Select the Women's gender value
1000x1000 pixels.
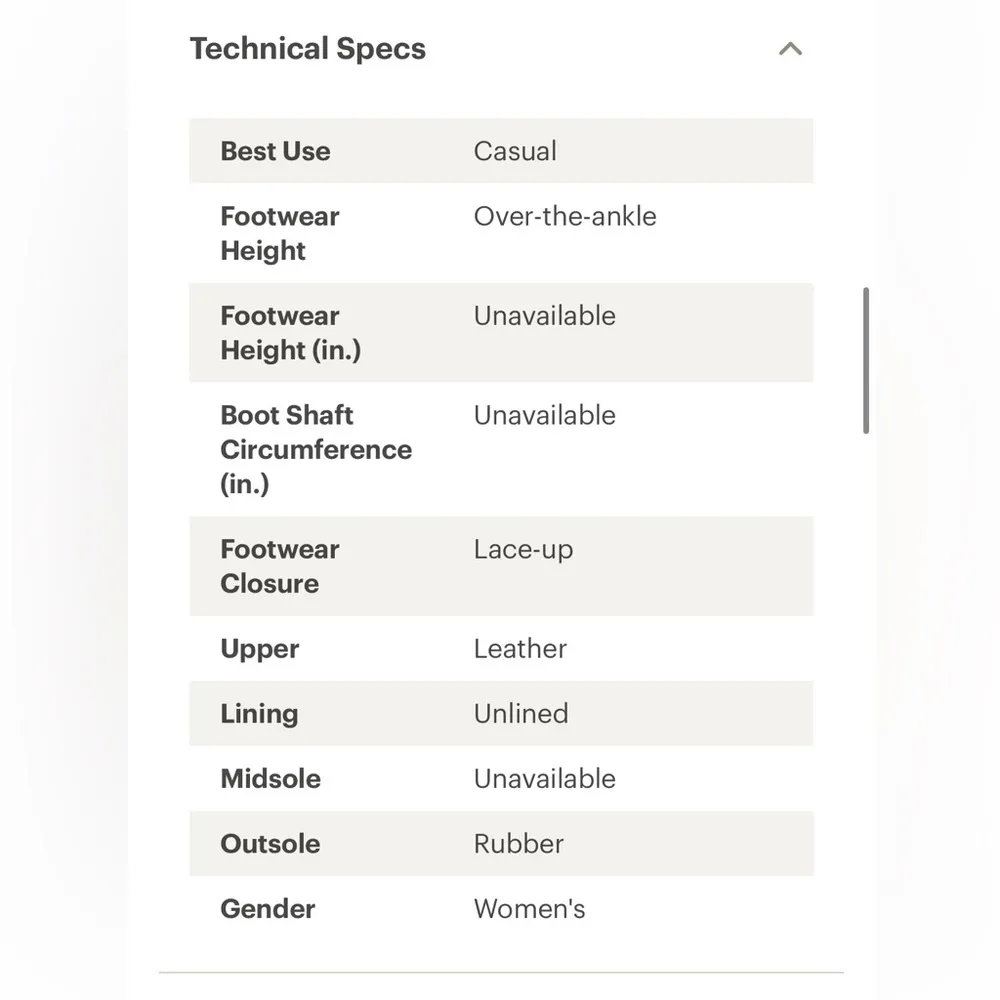click(x=529, y=909)
